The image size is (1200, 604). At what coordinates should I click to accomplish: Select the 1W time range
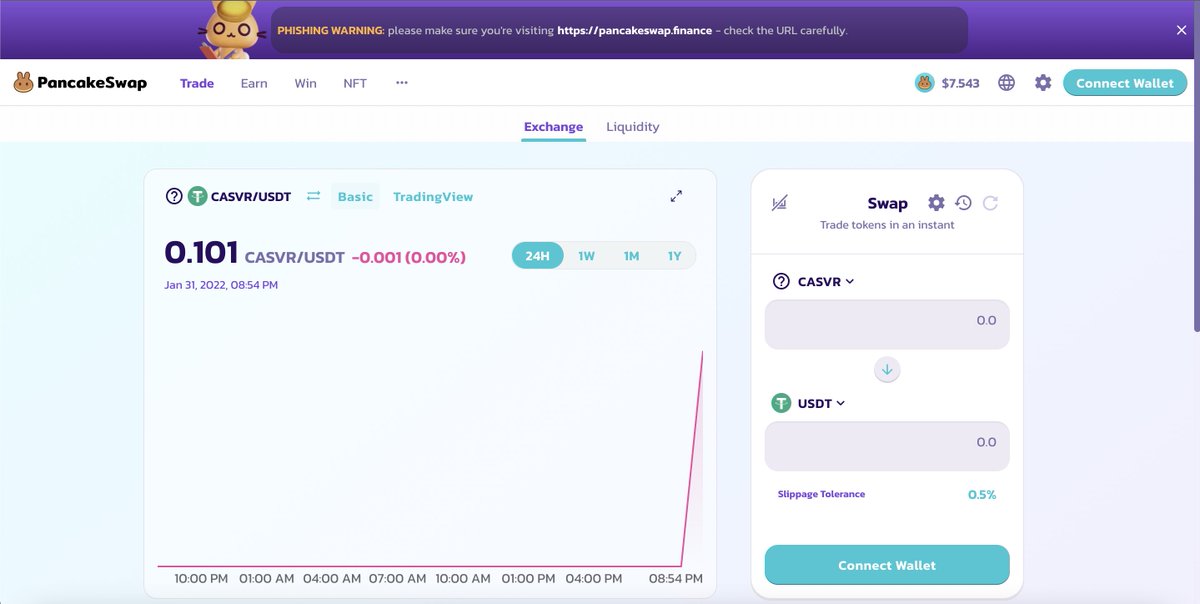click(x=586, y=256)
